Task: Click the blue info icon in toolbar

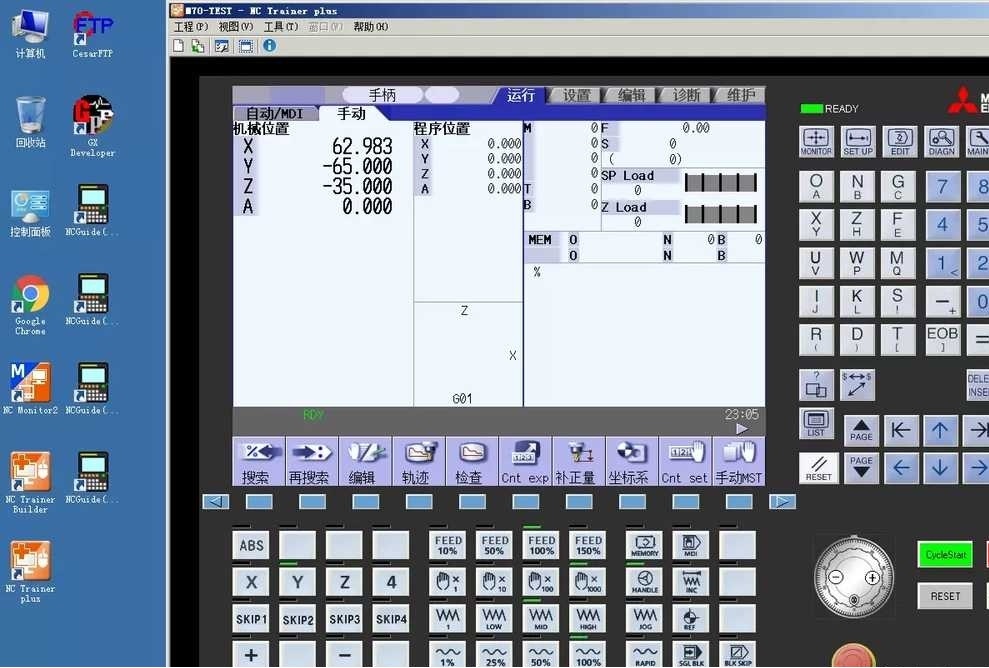Action: pos(269,45)
